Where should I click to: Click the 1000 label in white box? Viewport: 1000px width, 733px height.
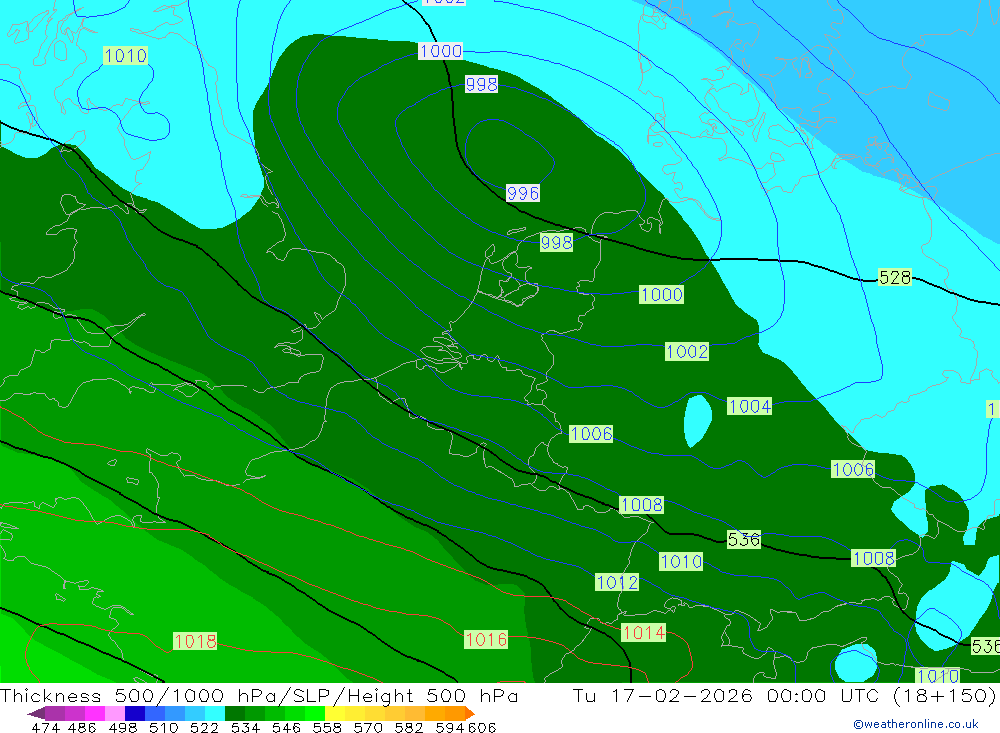441,51
